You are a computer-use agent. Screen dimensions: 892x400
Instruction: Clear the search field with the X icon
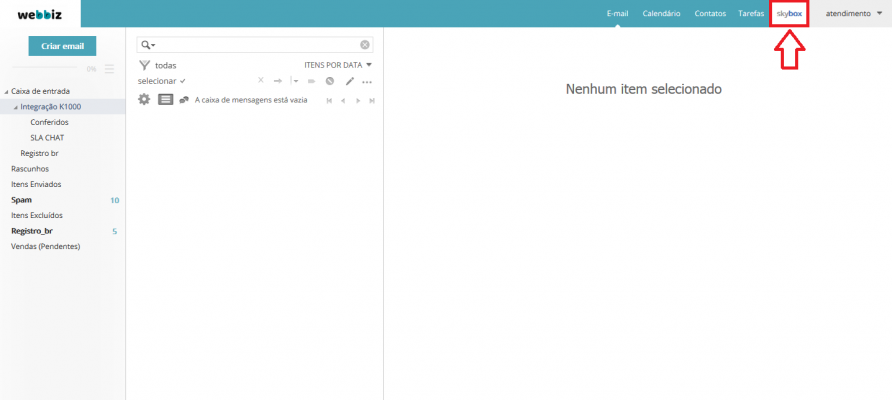[x=365, y=45]
